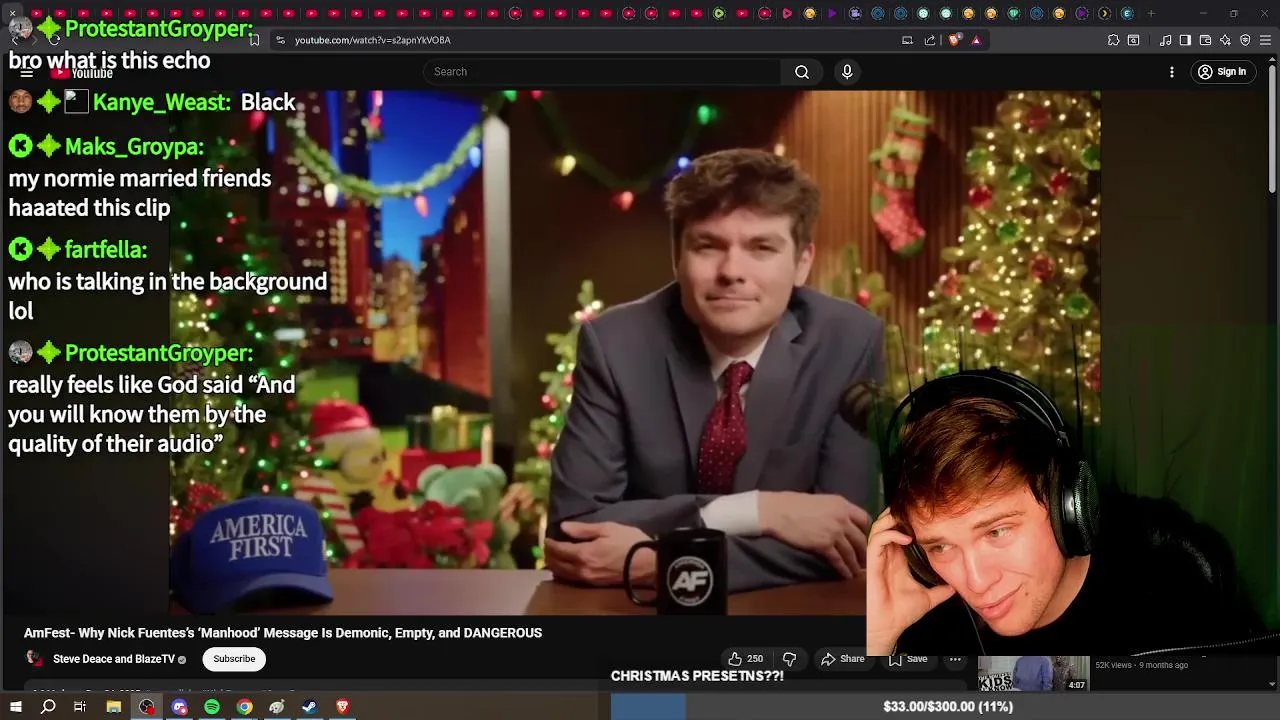
Task: Click the address bar URL
Action: point(373,40)
